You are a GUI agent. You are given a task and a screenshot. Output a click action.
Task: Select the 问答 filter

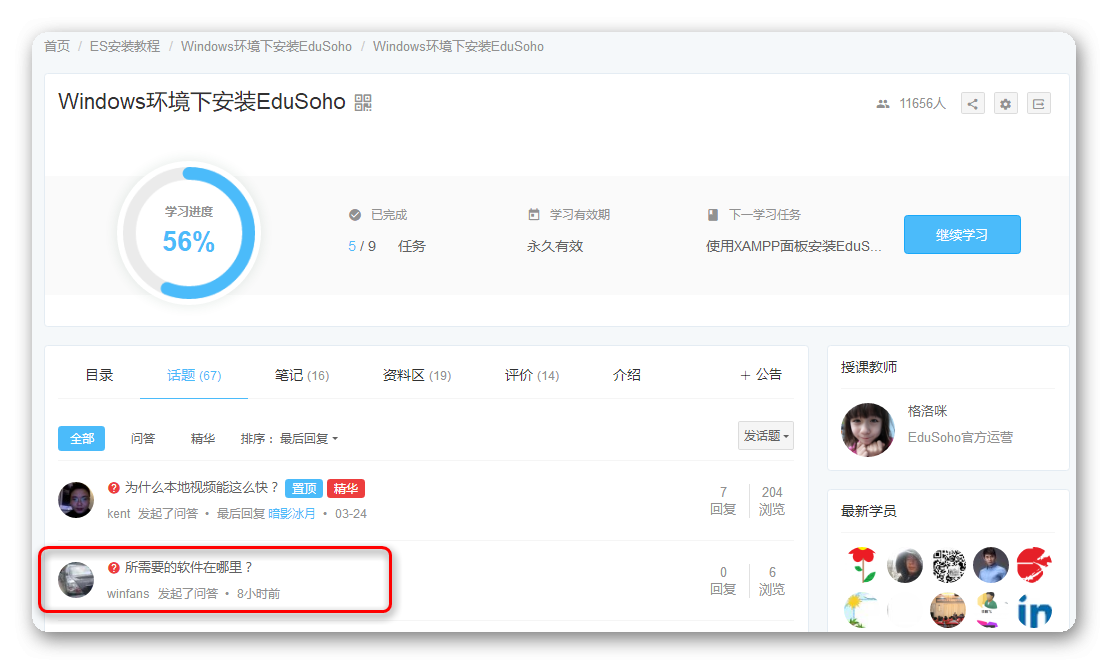pos(143,438)
